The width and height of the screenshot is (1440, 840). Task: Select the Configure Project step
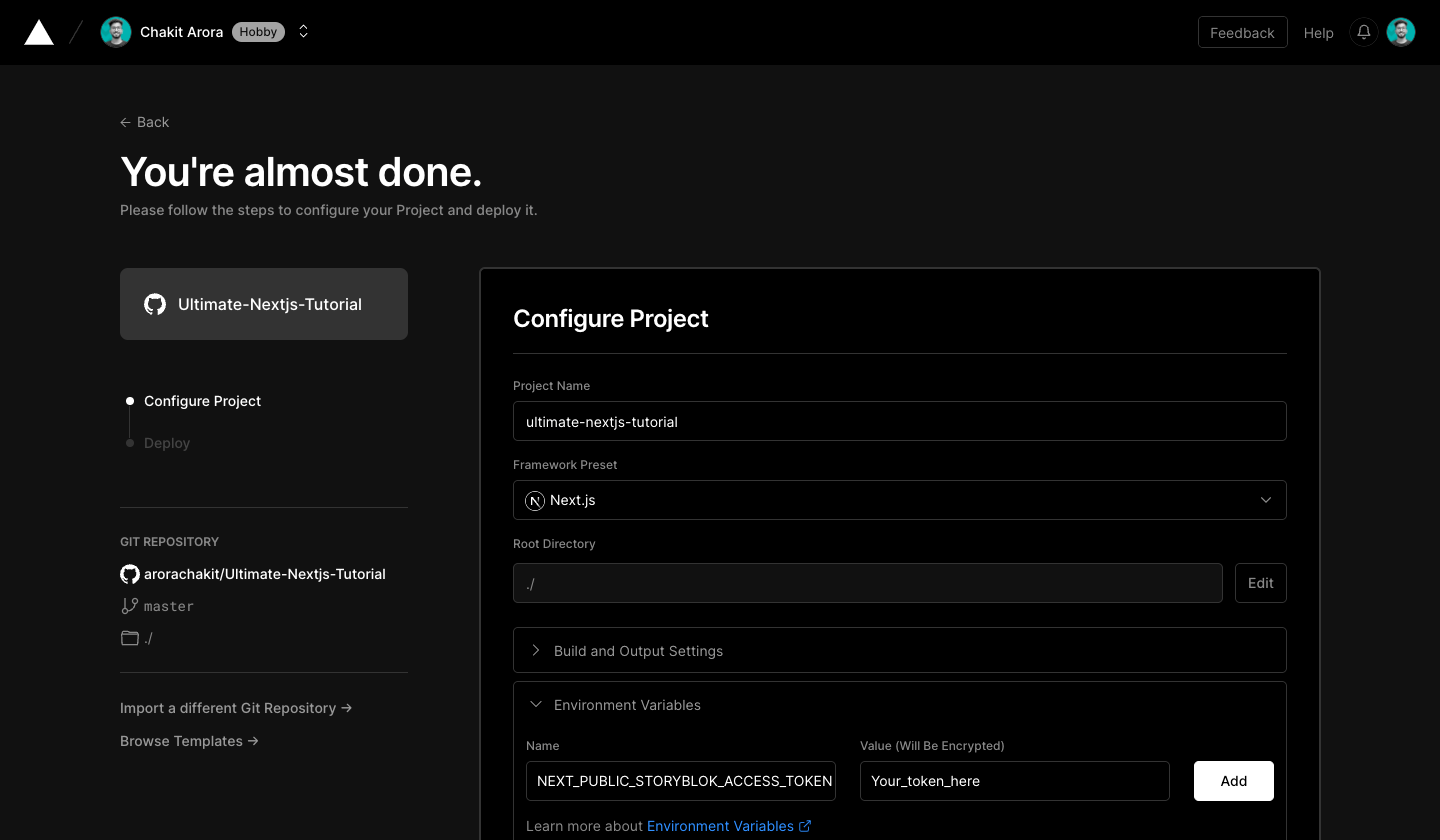tap(202, 401)
